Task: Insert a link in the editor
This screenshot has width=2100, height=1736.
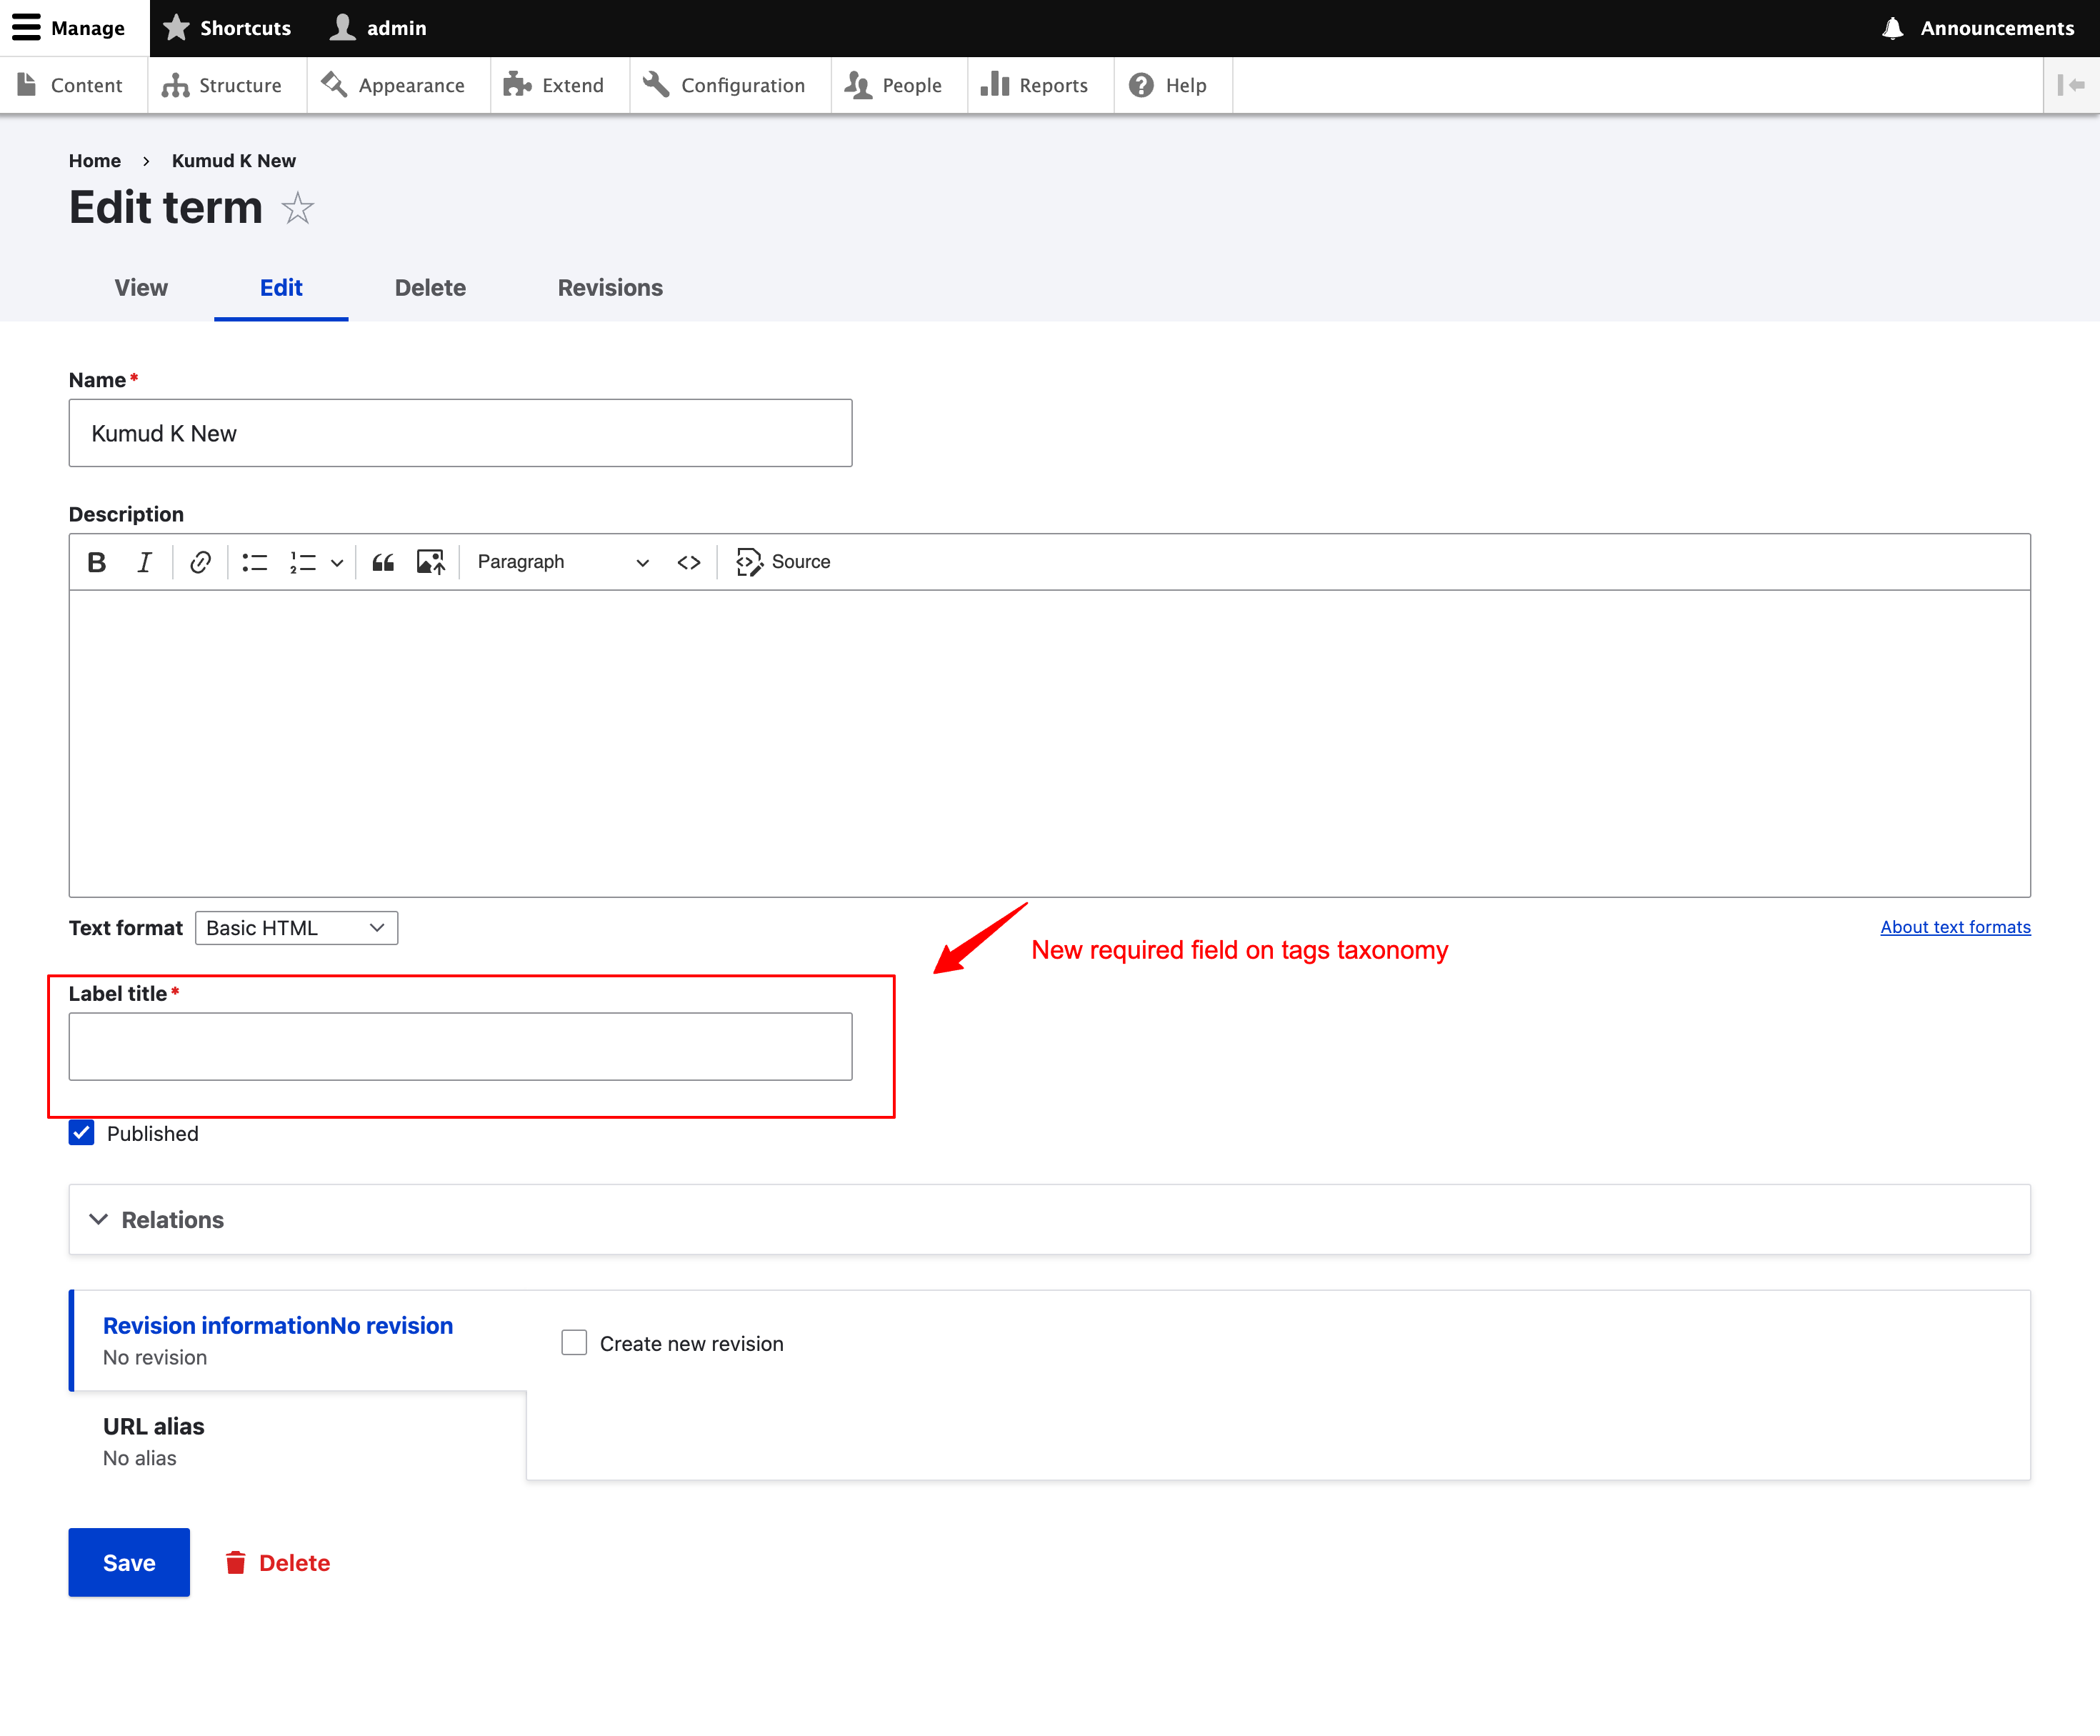Action: (200, 562)
